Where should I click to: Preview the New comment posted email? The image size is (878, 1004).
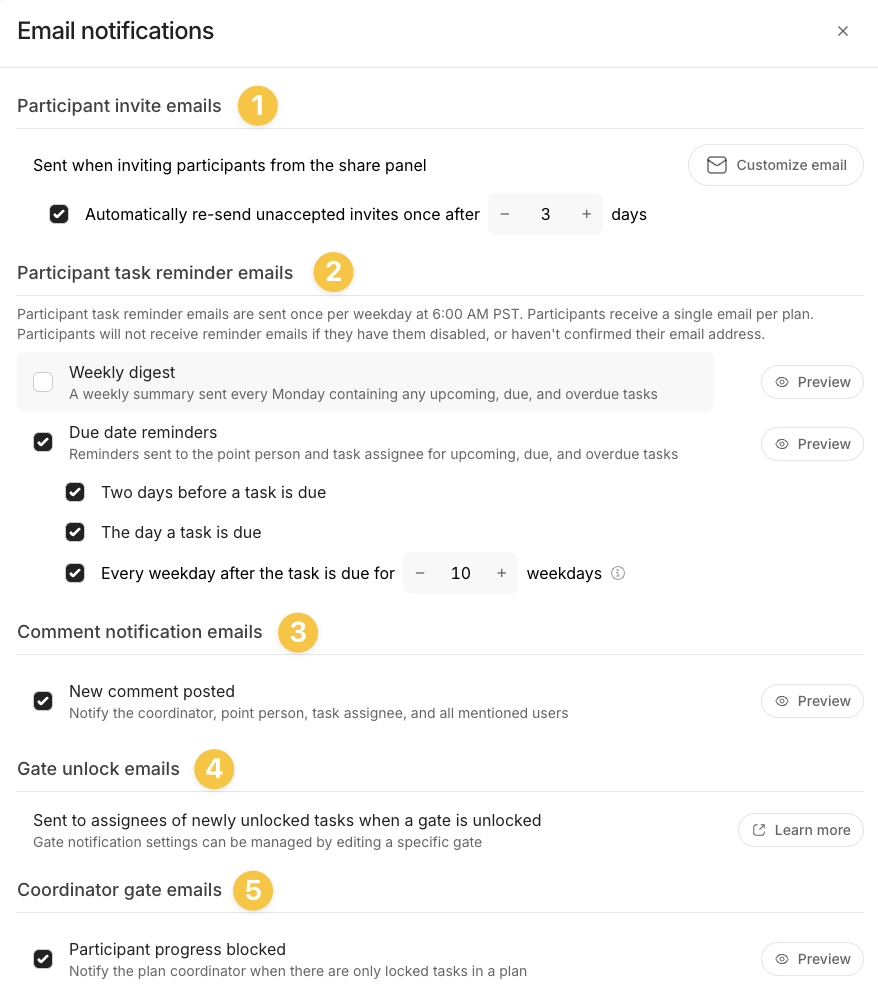pyautogui.click(x=812, y=701)
